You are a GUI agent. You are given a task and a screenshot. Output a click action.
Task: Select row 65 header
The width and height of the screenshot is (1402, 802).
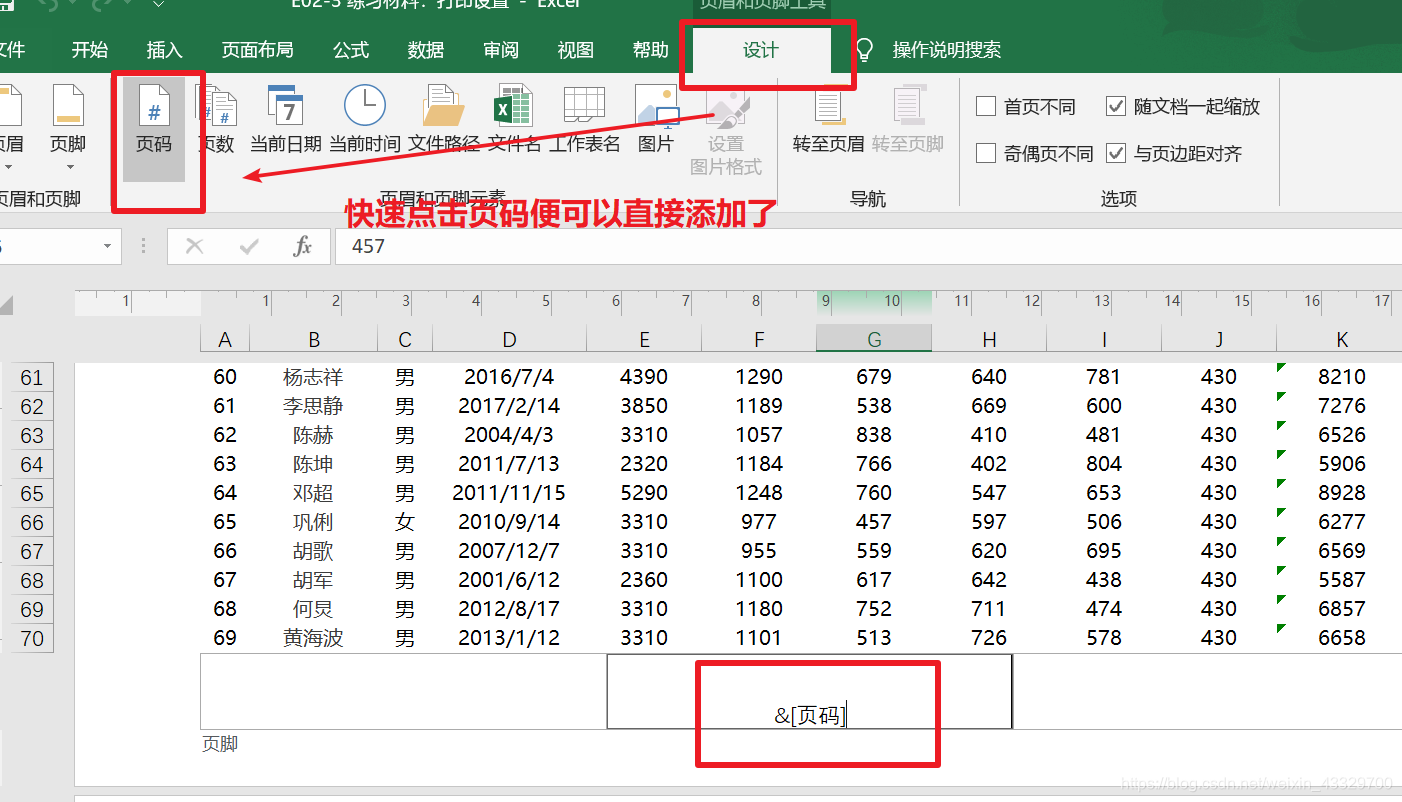click(33, 494)
